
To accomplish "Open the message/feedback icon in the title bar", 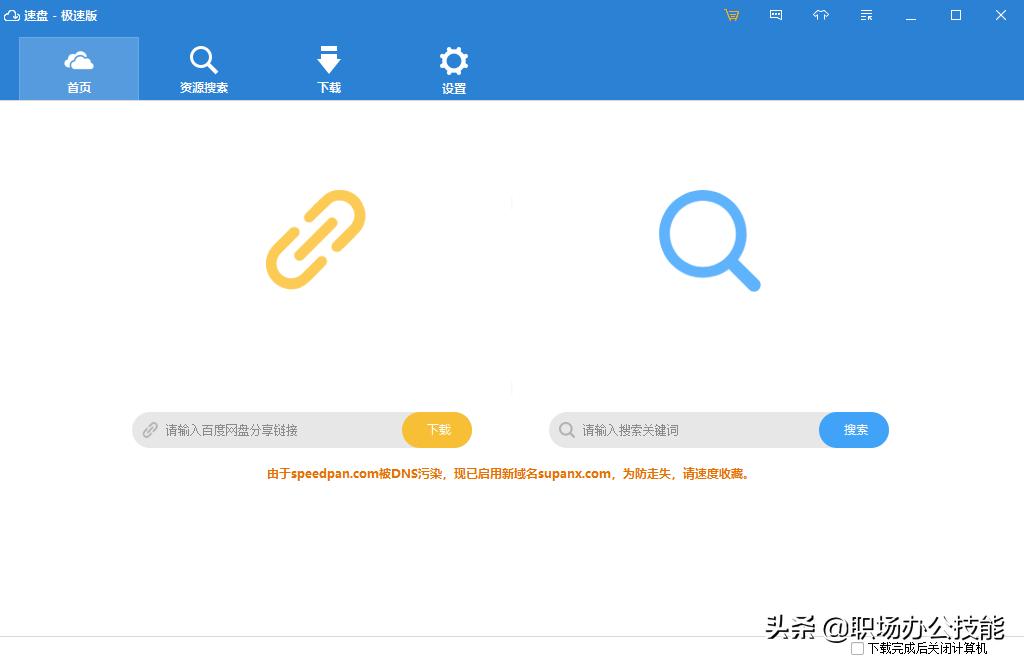I will [775, 15].
